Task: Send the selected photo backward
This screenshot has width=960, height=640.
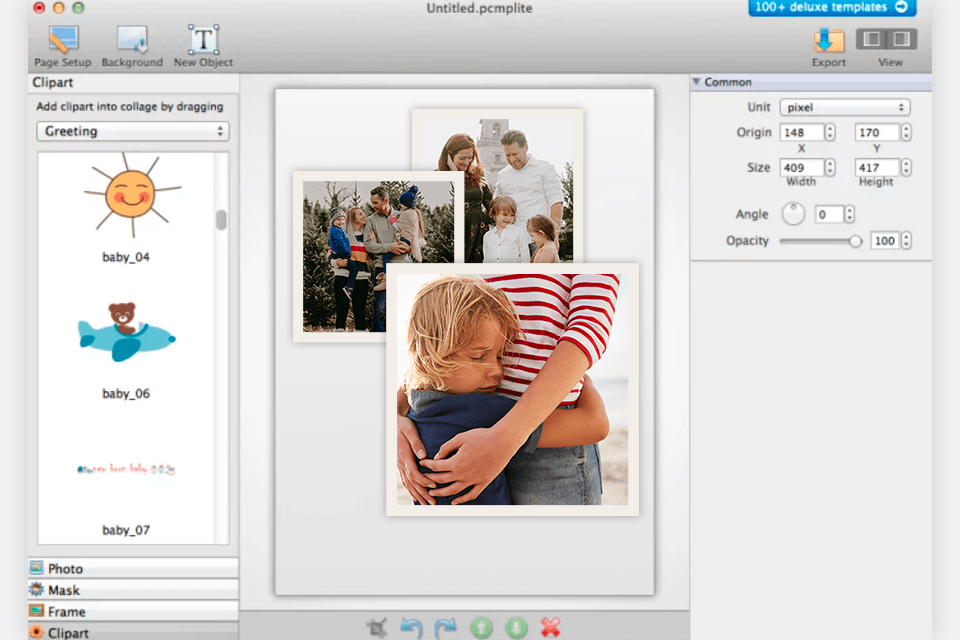Action: click(x=515, y=627)
